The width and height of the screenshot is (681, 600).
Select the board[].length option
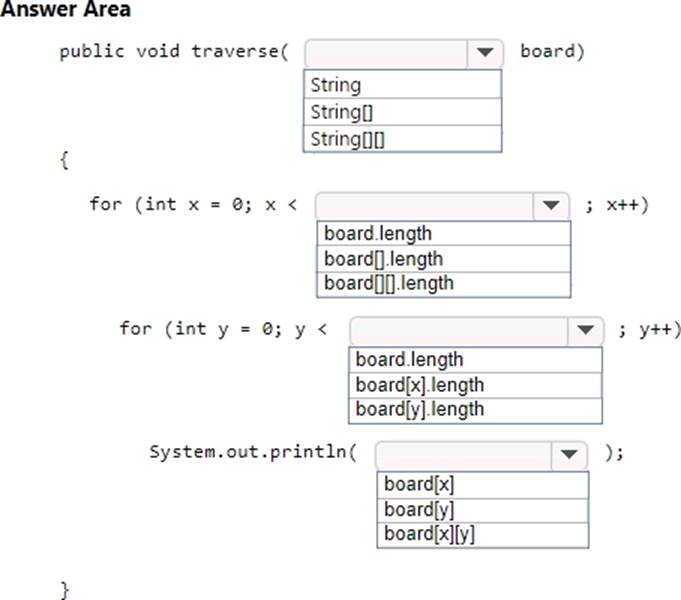click(x=443, y=259)
